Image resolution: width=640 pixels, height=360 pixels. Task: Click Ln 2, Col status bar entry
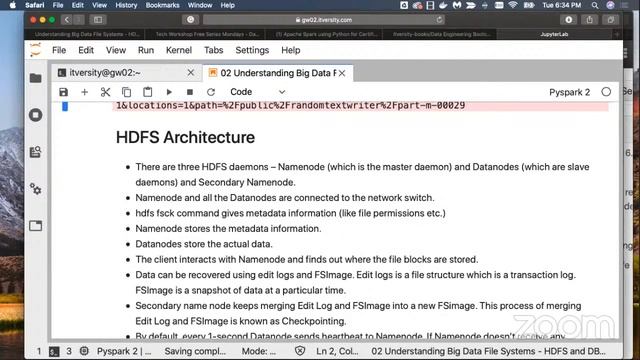pyautogui.click(x=337, y=351)
